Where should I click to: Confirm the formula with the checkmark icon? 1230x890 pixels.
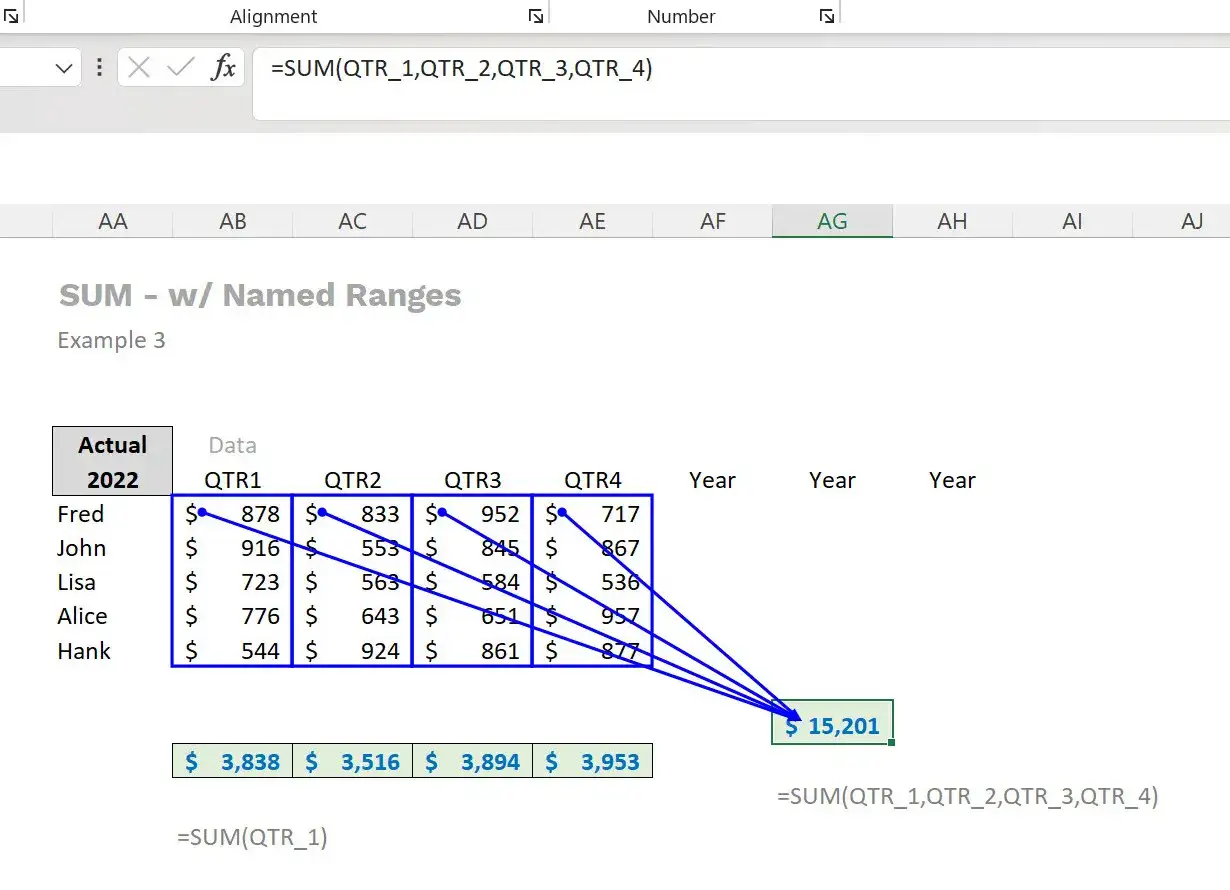[181, 68]
